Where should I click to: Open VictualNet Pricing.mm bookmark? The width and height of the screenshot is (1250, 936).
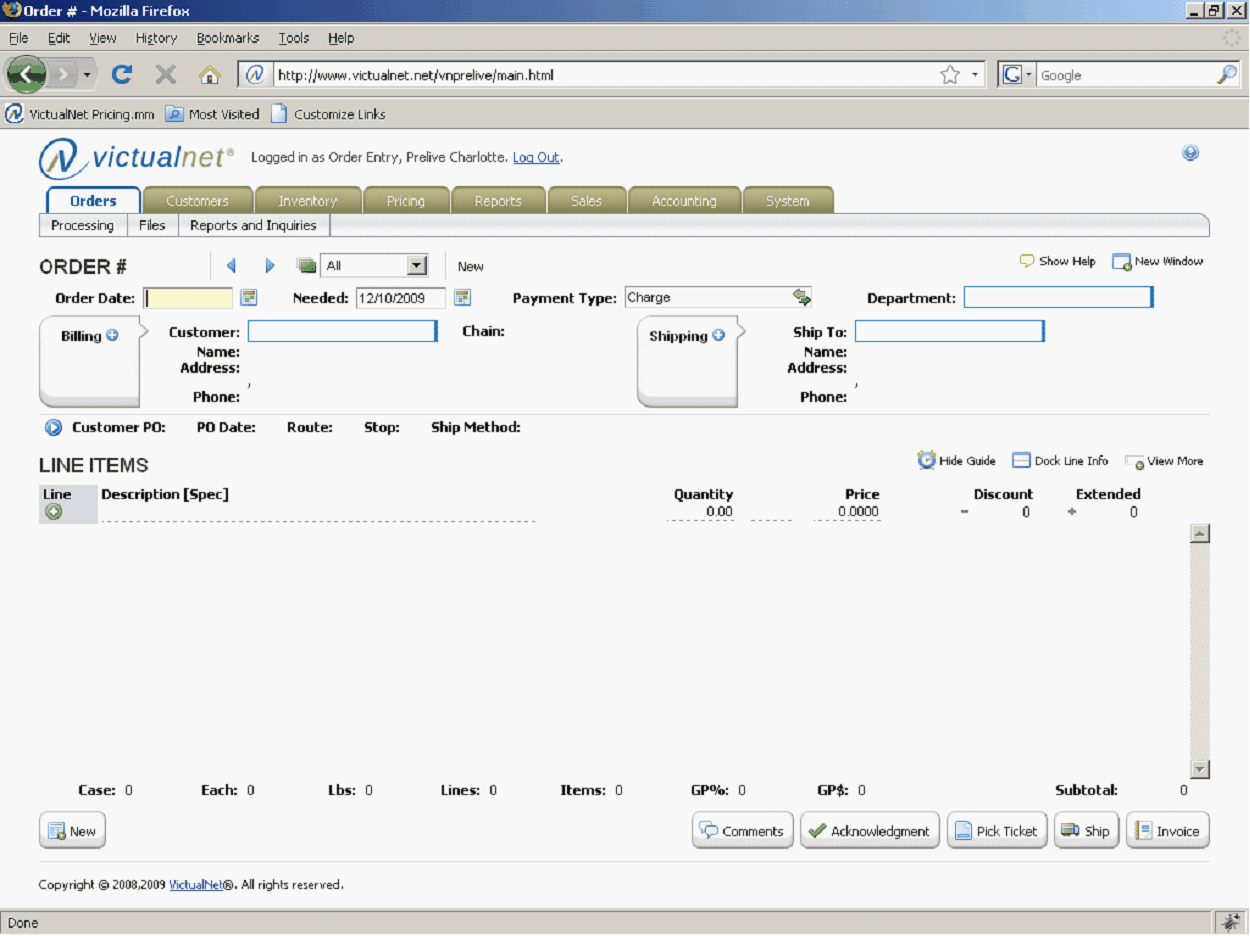pos(80,114)
